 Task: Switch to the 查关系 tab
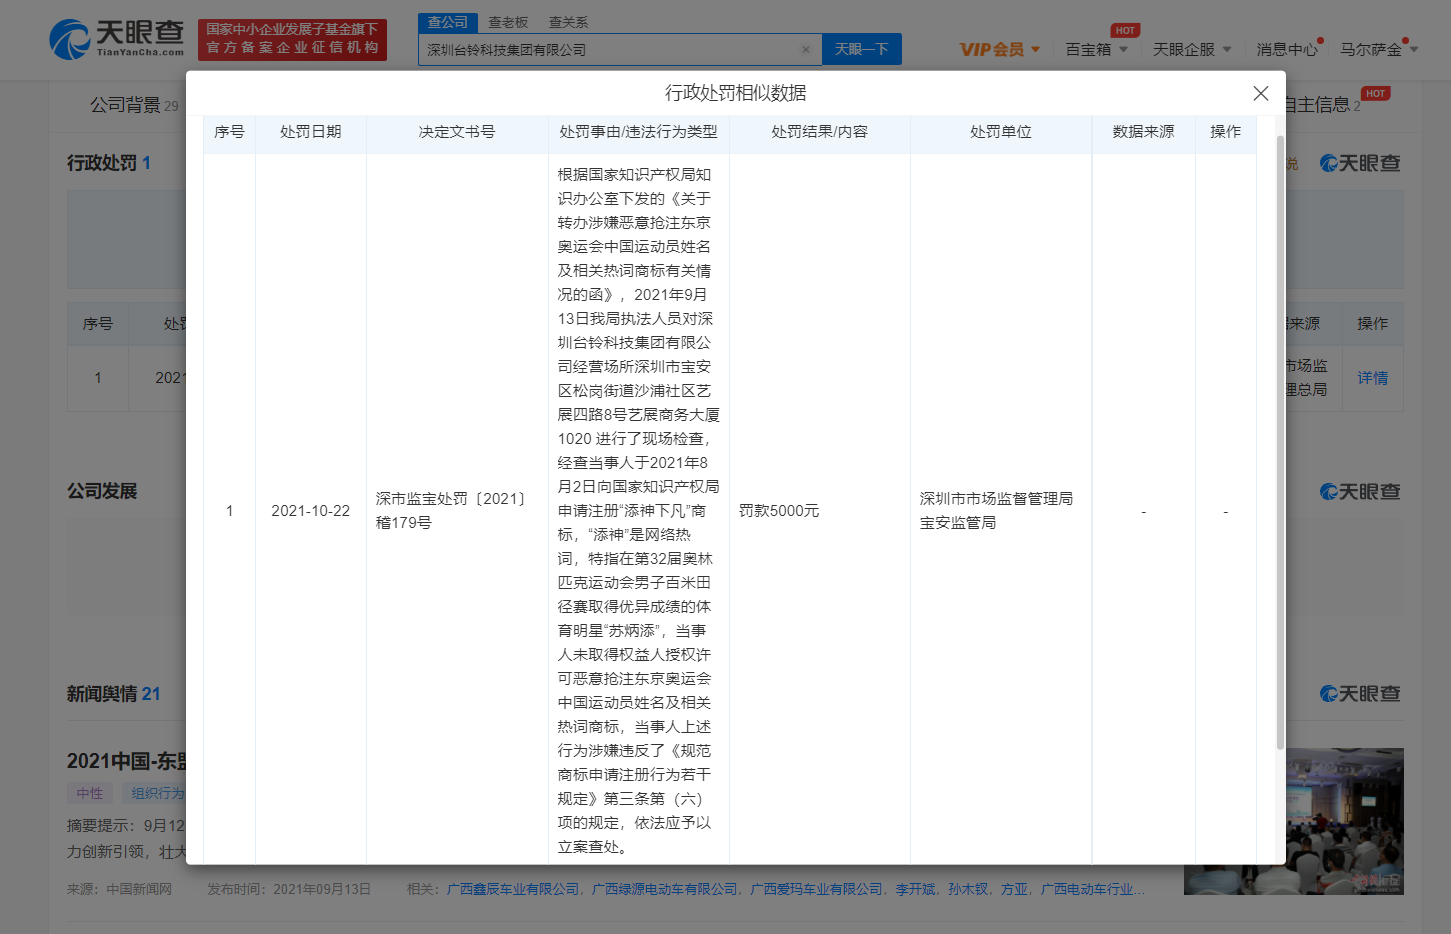pyautogui.click(x=568, y=22)
